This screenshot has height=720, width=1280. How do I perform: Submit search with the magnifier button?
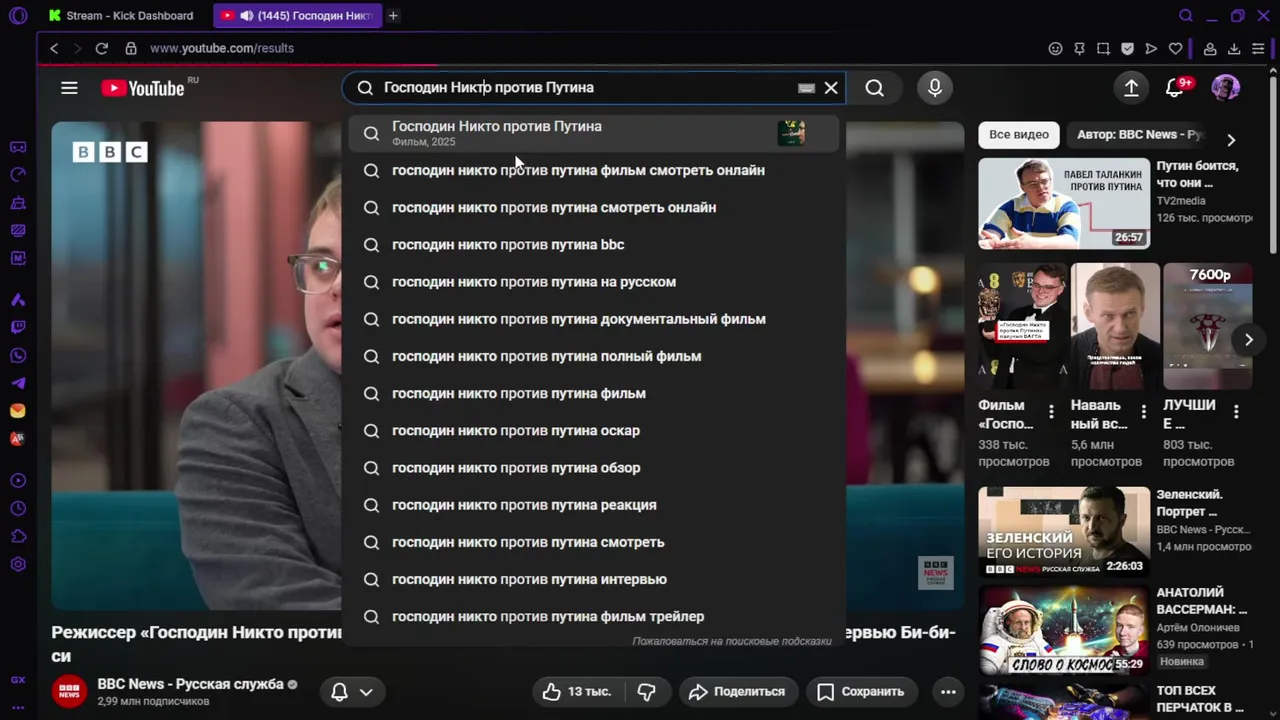click(875, 88)
